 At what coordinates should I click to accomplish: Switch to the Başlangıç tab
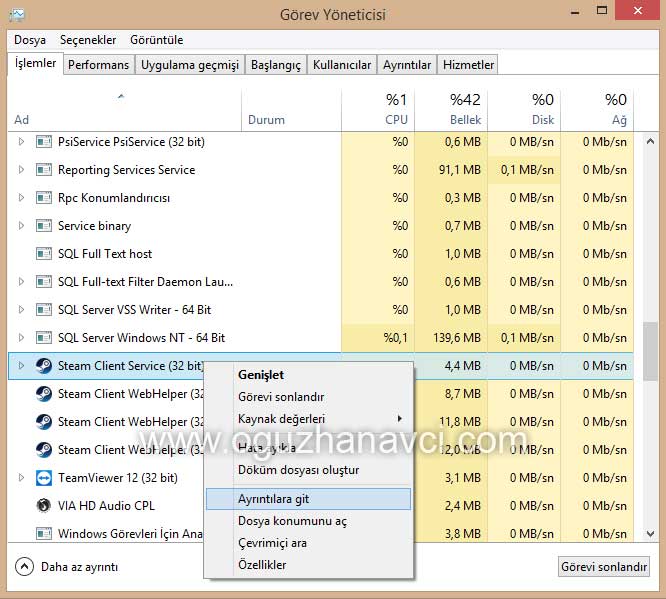pos(276,65)
